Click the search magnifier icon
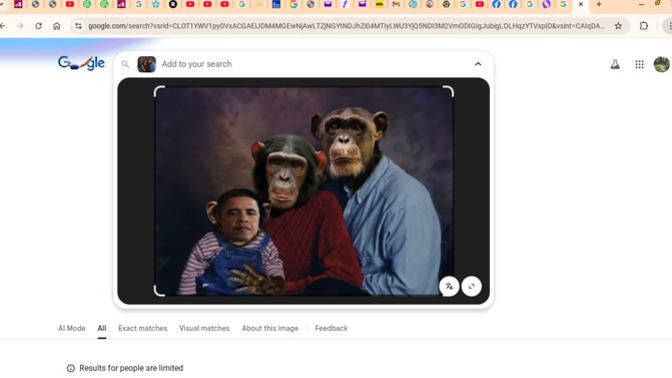This screenshot has height=378, width=672. pyautogui.click(x=125, y=64)
